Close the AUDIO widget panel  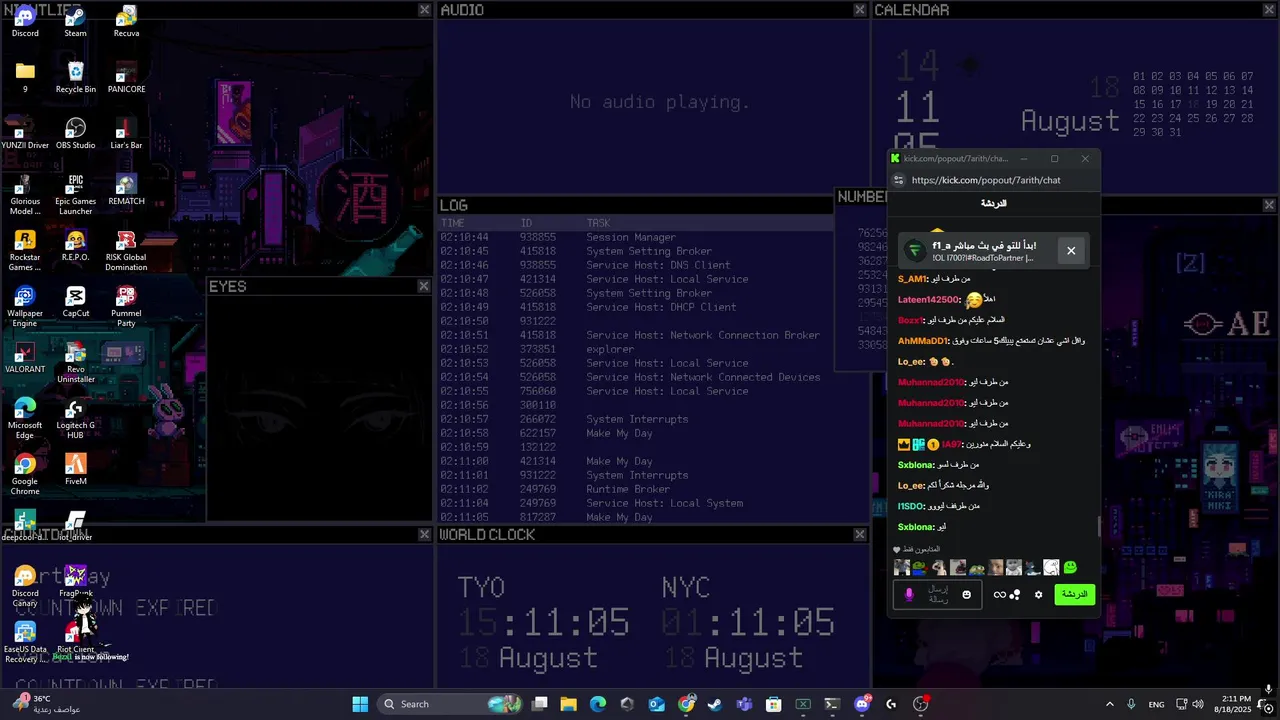pos(860,10)
